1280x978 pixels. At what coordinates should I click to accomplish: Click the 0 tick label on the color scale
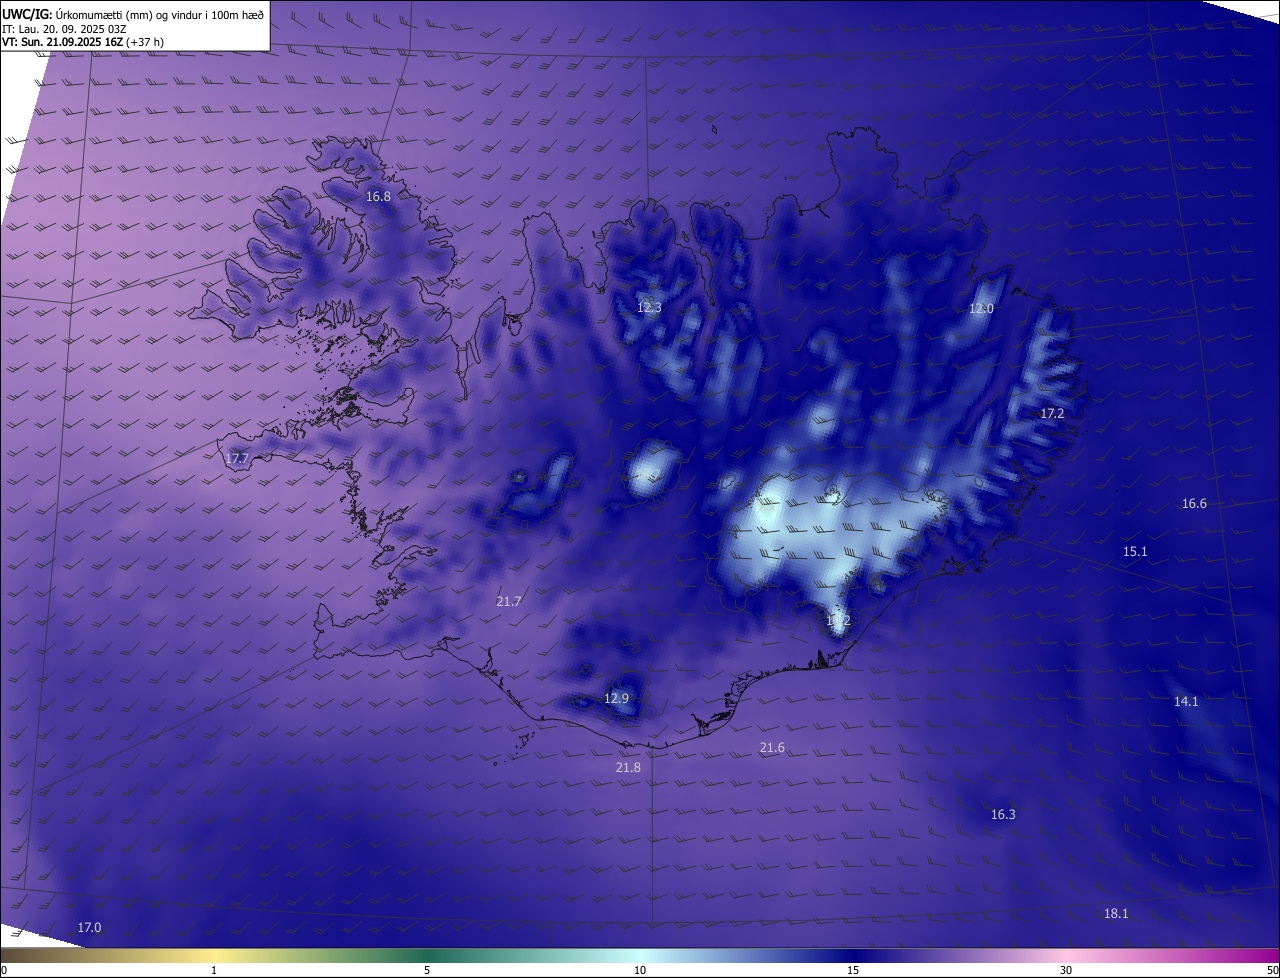[4, 970]
